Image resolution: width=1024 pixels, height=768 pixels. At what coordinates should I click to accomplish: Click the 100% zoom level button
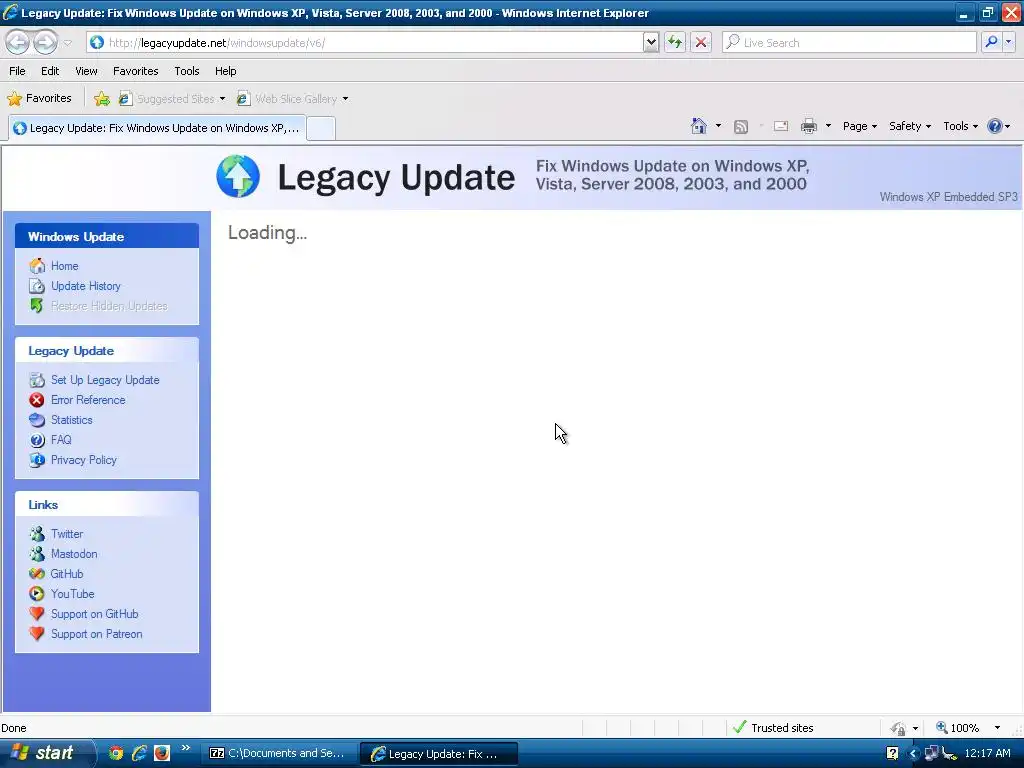coord(958,728)
